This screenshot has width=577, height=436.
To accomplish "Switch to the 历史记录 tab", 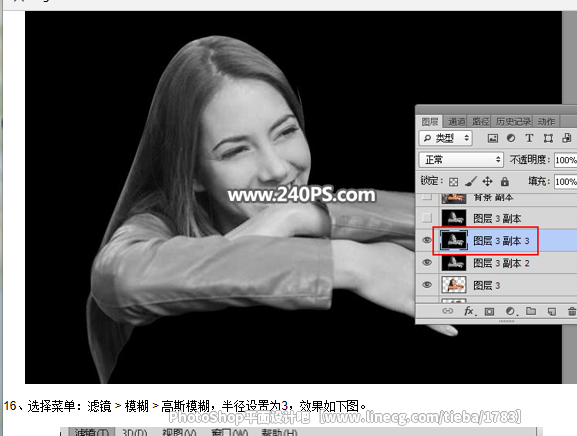I will [x=513, y=122].
